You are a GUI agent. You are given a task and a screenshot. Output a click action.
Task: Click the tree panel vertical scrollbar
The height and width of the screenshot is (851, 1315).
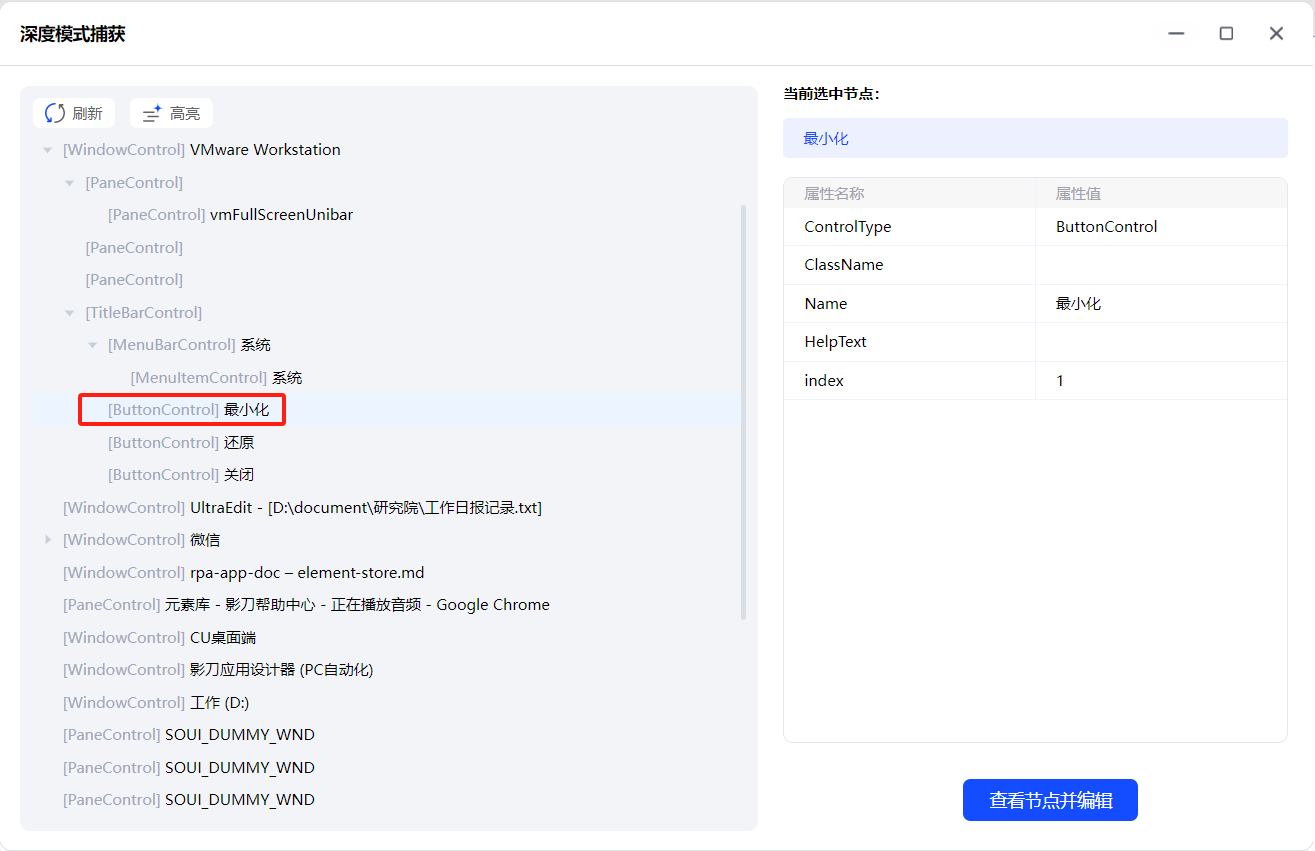(x=743, y=410)
